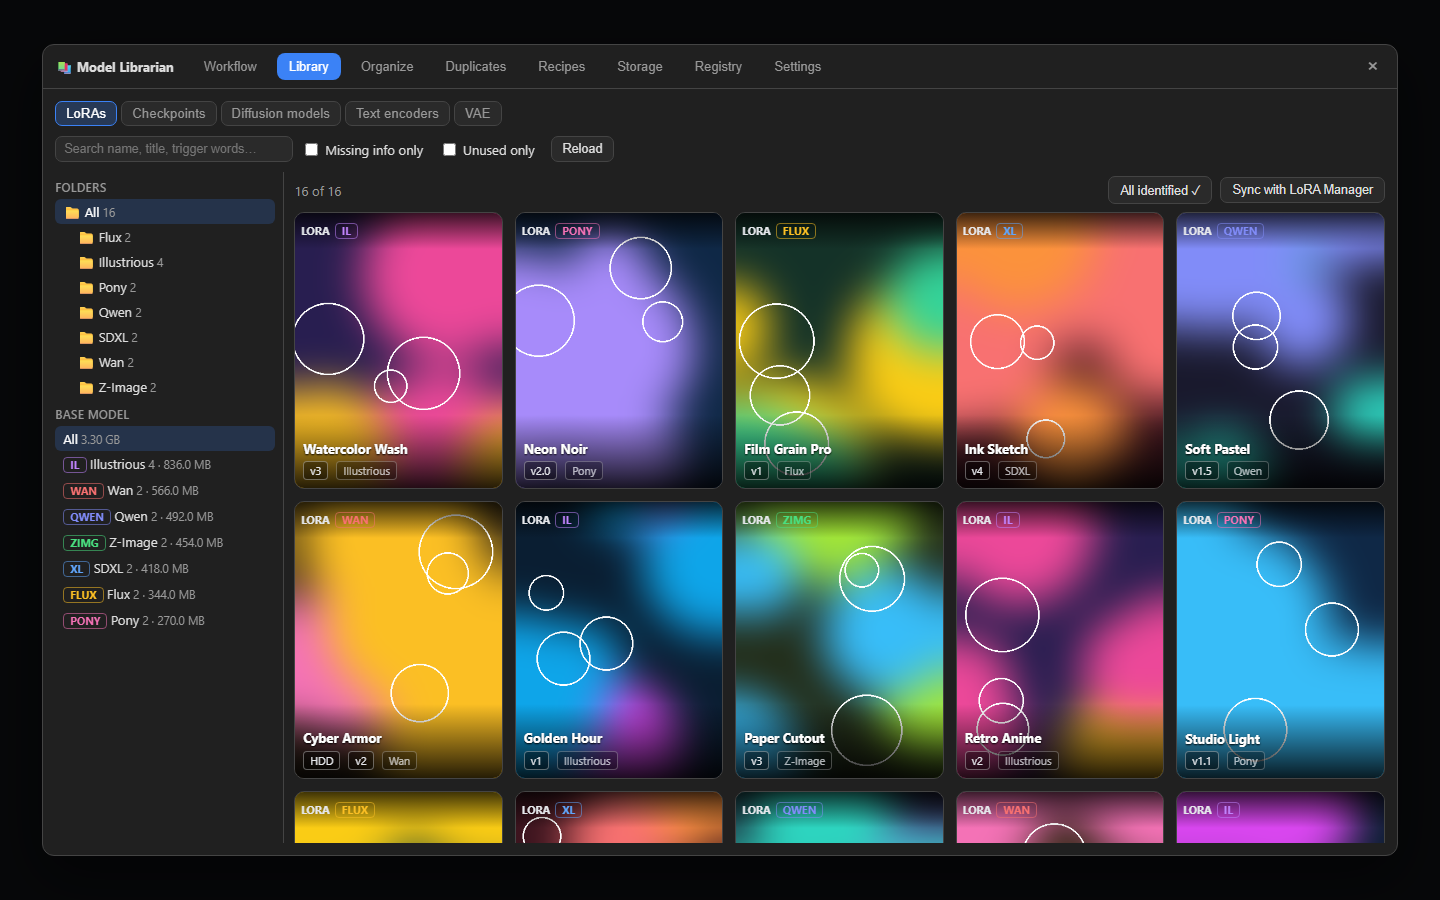Image resolution: width=1440 pixels, height=900 pixels.
Task: Select the VAE model type
Action: [x=477, y=113]
